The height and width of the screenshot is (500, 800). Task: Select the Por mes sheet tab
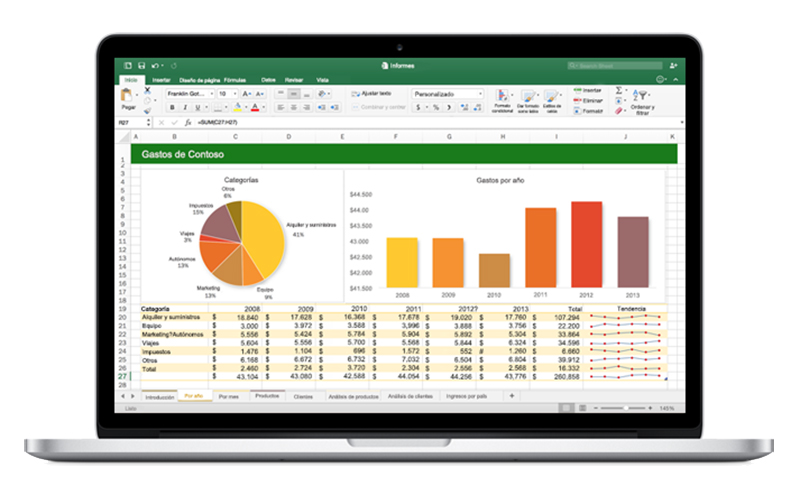(229, 396)
